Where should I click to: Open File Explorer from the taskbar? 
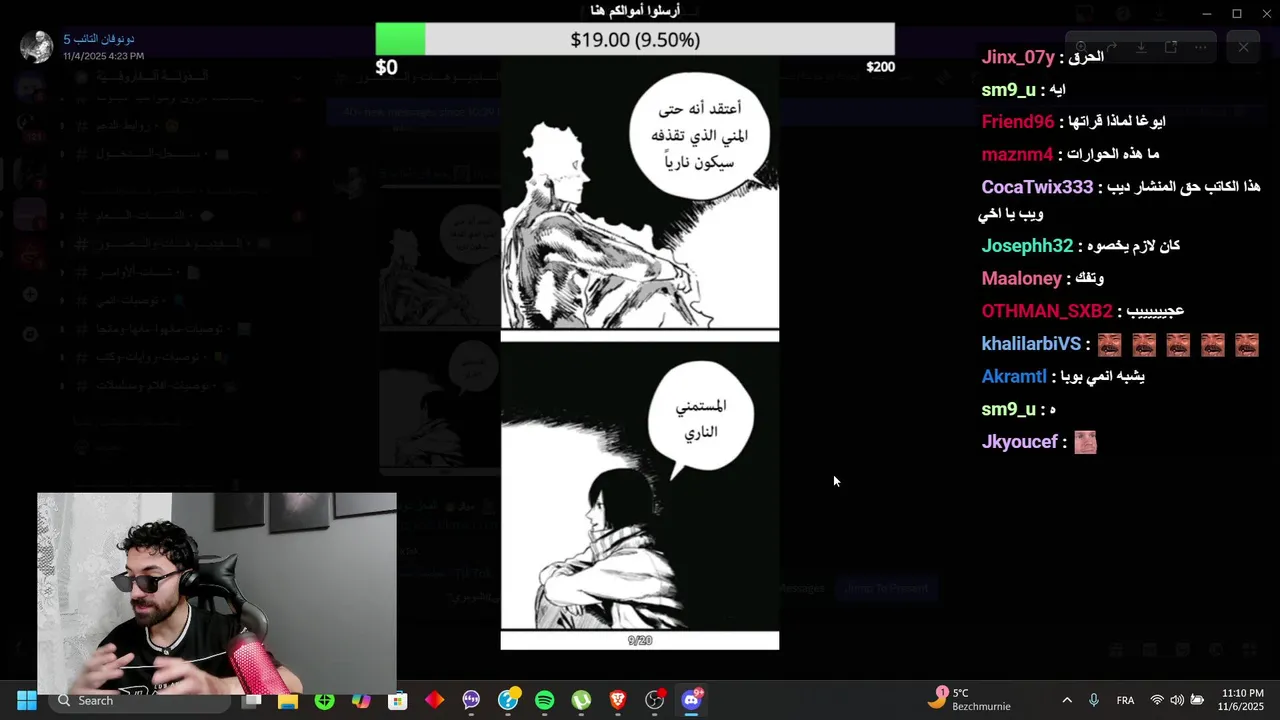point(288,700)
